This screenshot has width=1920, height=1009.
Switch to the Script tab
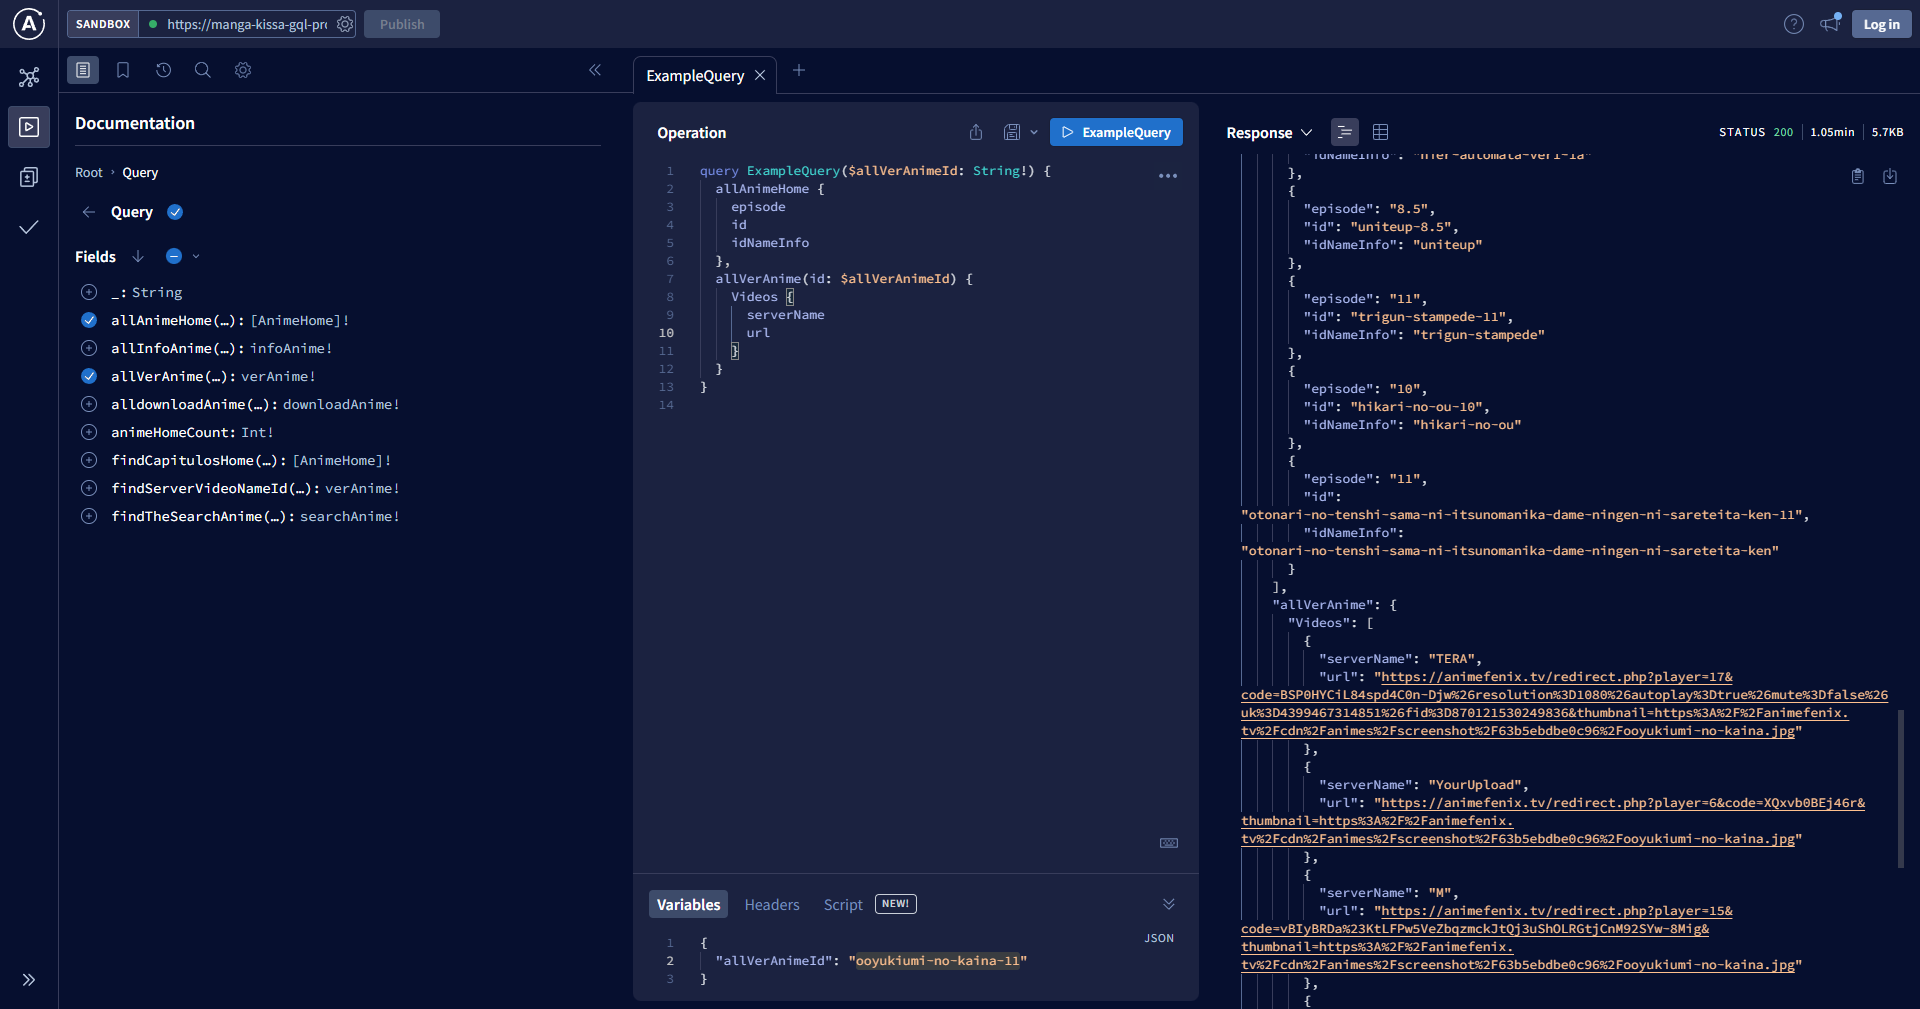click(843, 905)
